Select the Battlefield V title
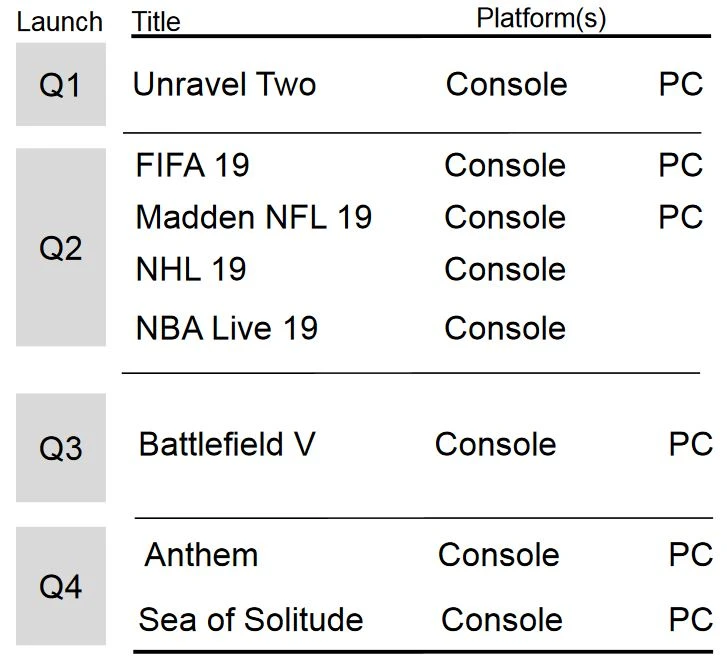Viewport: 727px width, 661px height. (x=227, y=444)
